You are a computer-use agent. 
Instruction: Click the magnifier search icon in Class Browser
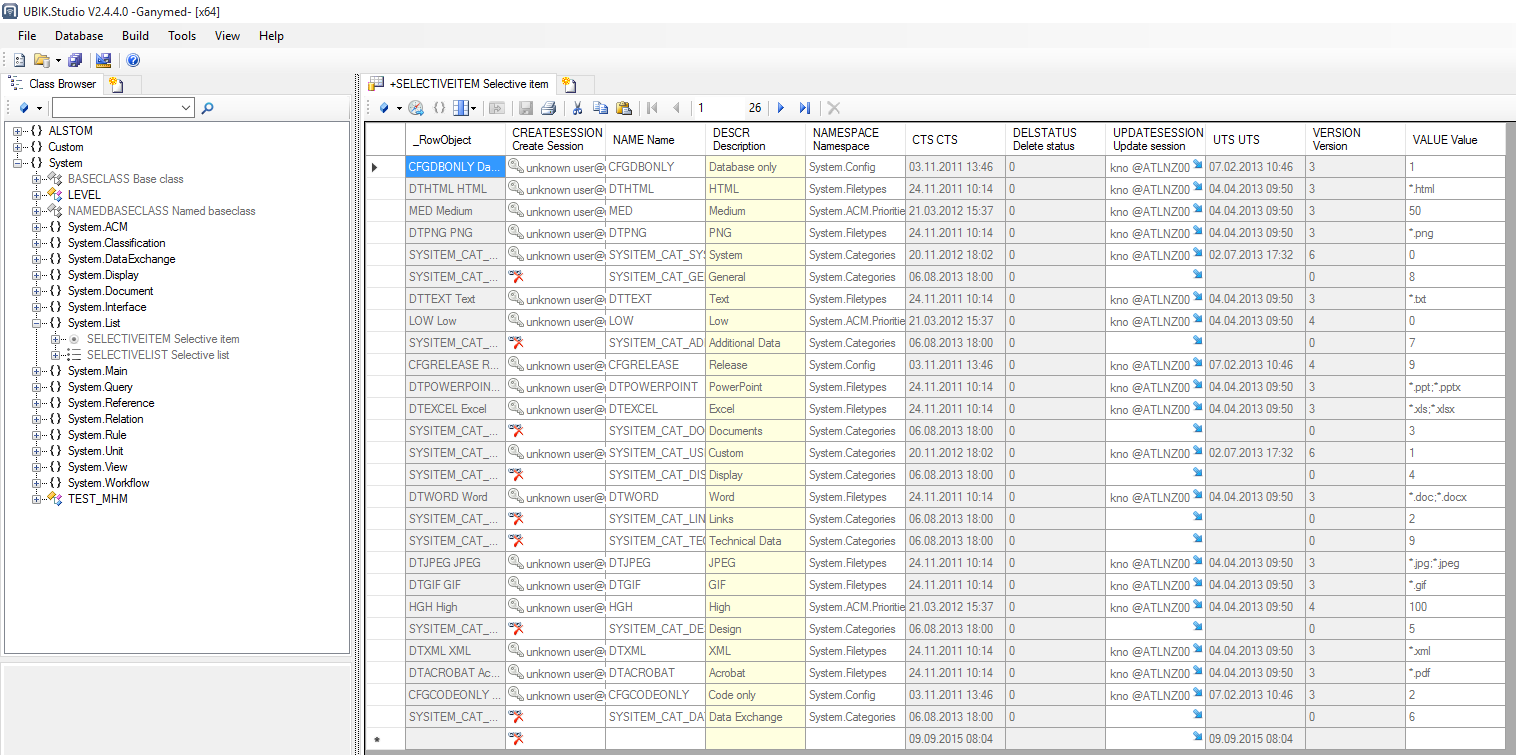click(x=207, y=108)
